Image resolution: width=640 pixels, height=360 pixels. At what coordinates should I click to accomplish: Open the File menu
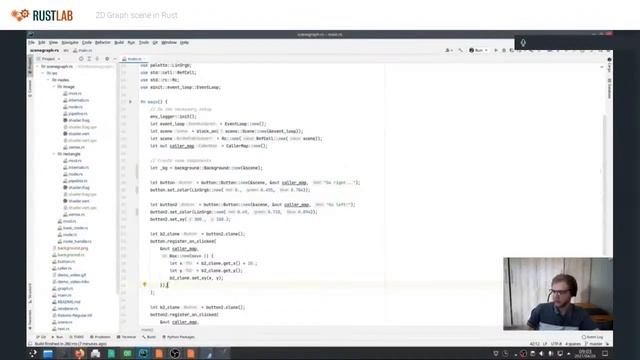click(31, 42)
